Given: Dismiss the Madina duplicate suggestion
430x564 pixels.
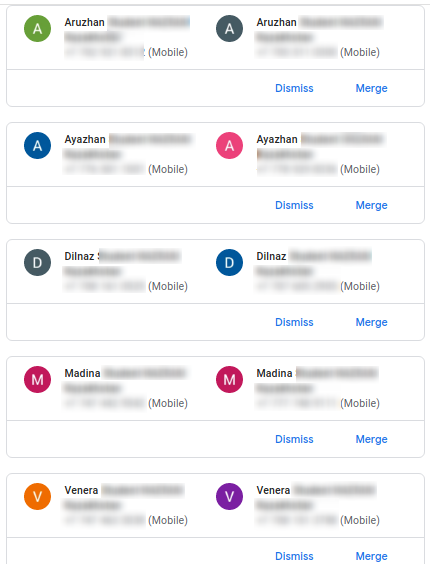Looking at the screenshot, I should pos(294,439).
